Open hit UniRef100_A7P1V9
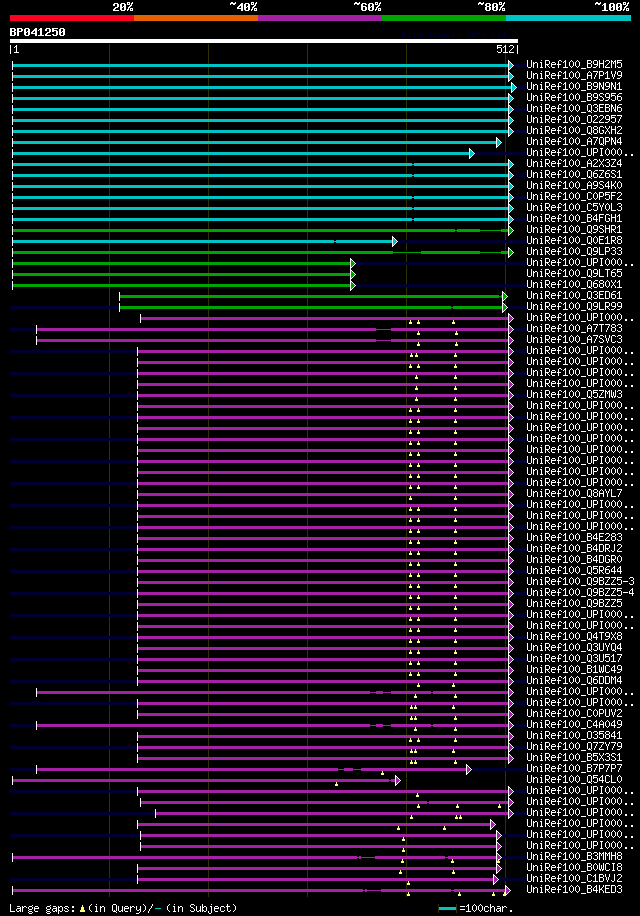 coord(574,75)
